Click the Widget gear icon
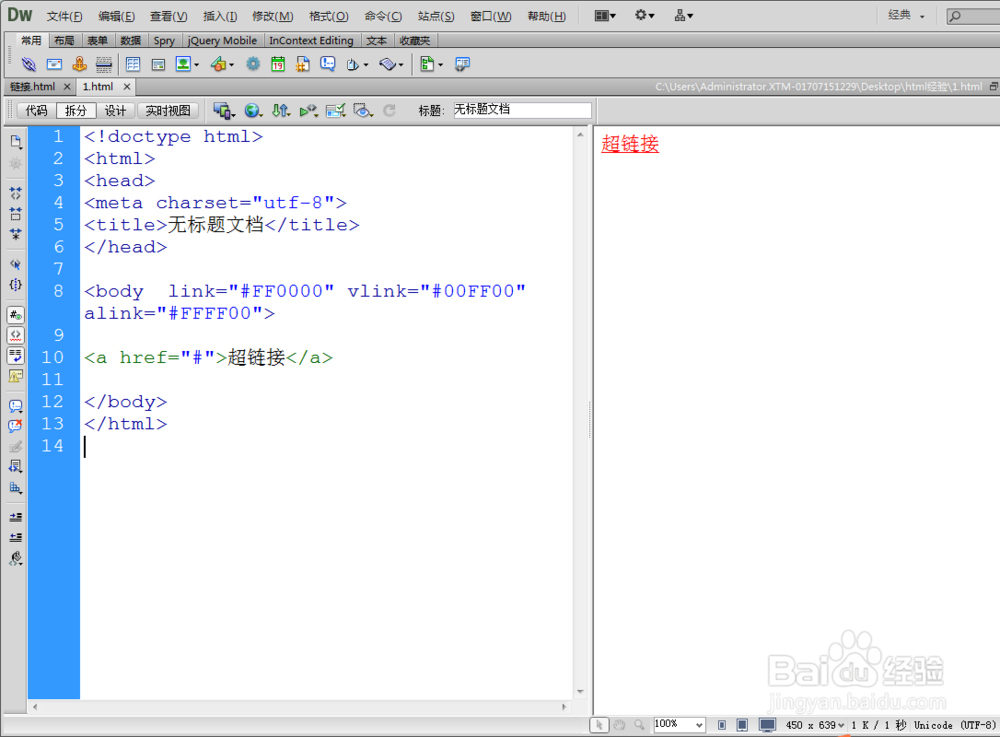This screenshot has height=737, width=1000. pos(253,64)
